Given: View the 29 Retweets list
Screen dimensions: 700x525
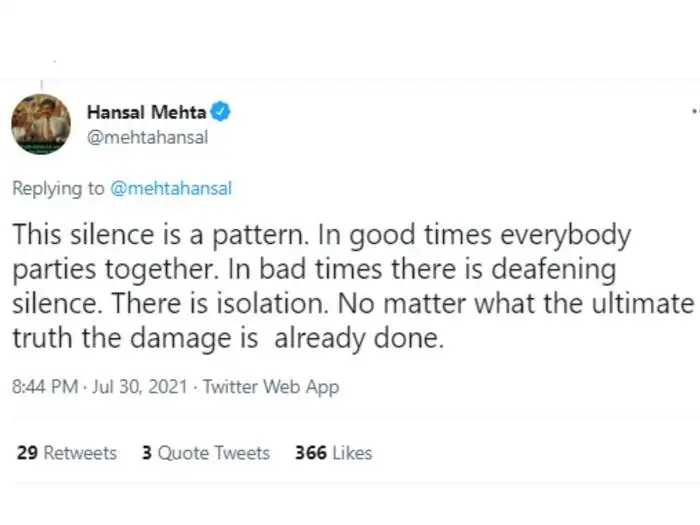Looking at the screenshot, I should click(66, 453).
